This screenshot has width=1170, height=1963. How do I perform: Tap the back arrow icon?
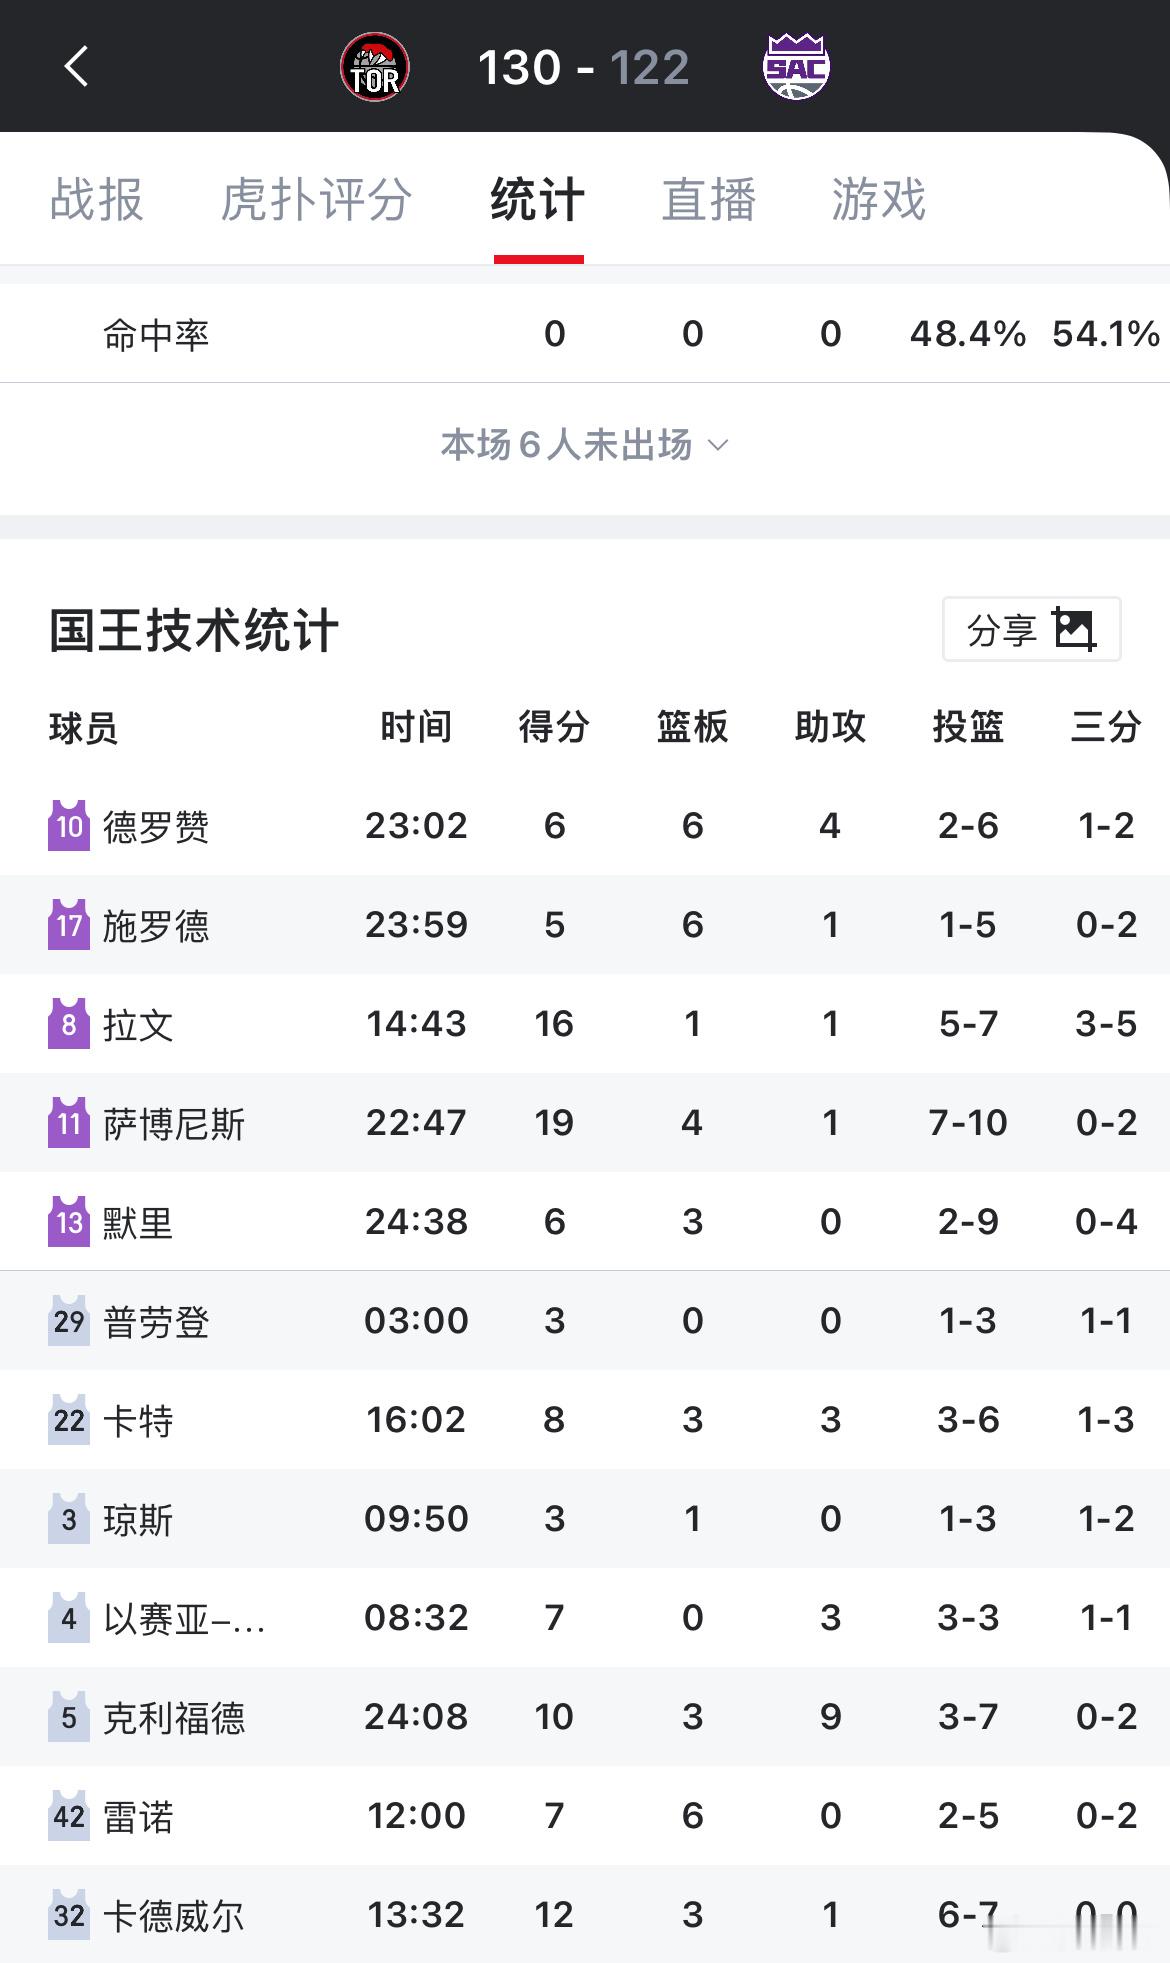[x=76, y=67]
